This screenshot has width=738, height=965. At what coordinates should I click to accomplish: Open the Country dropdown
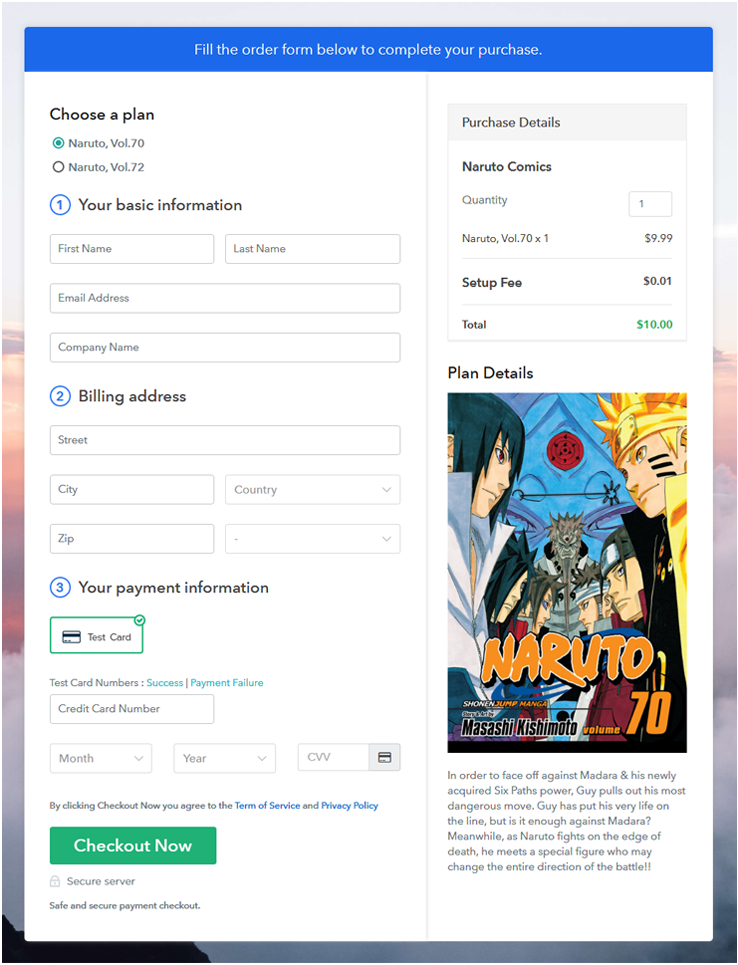tap(313, 489)
